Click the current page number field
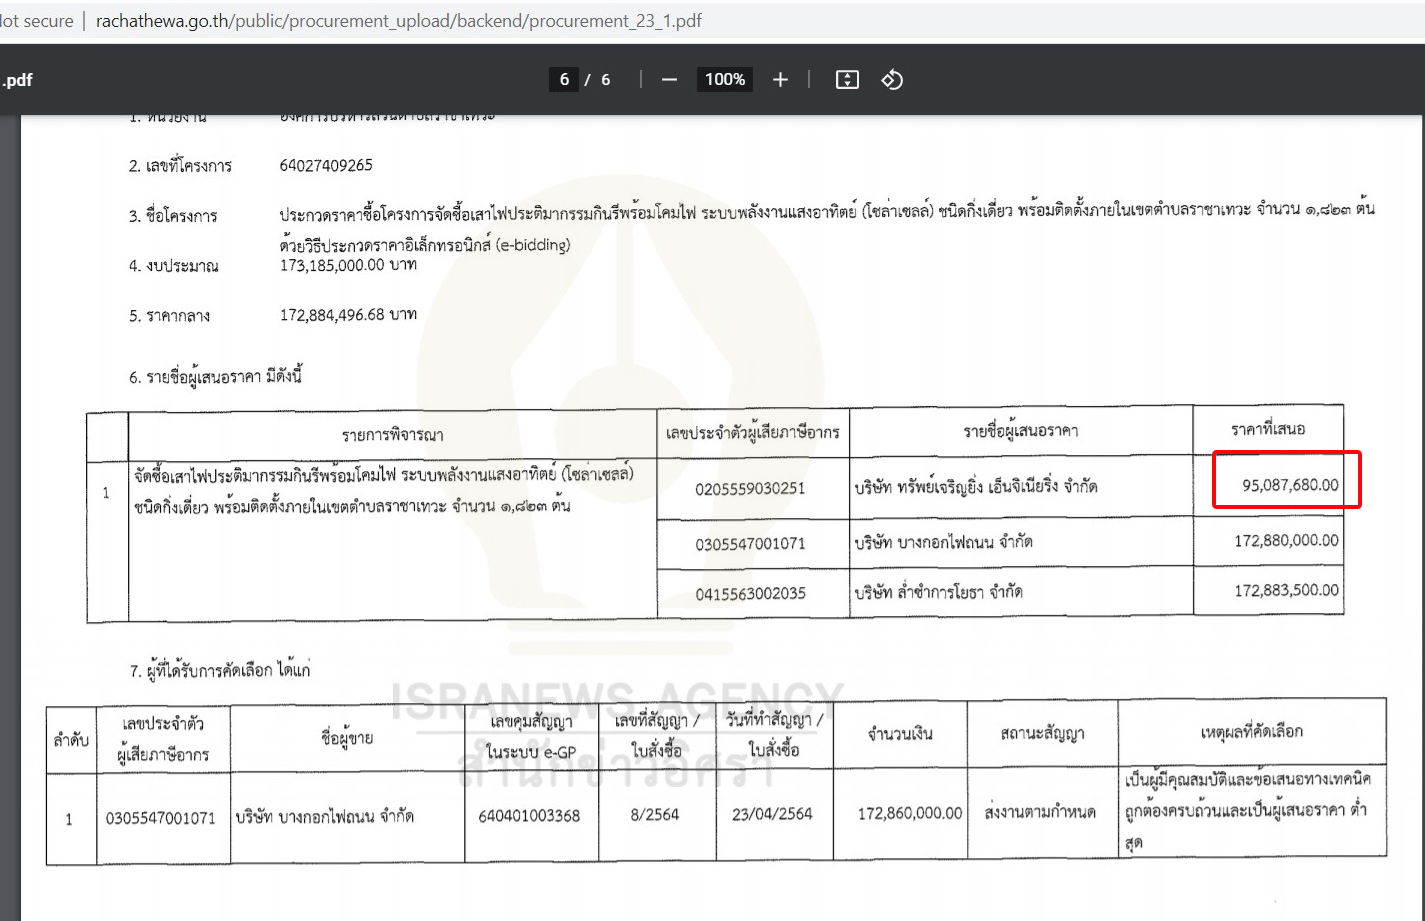This screenshot has width=1425, height=921. pyautogui.click(x=564, y=80)
